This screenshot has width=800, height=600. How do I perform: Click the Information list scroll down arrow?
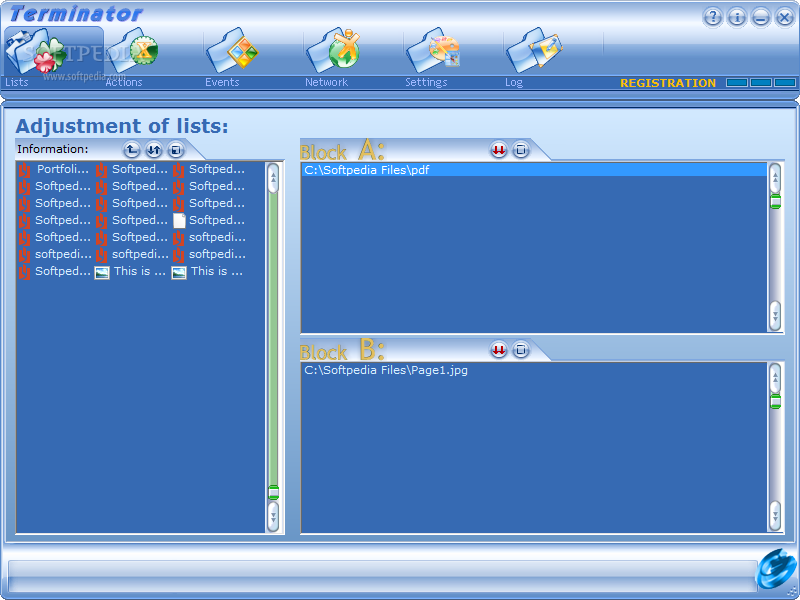tap(273, 517)
